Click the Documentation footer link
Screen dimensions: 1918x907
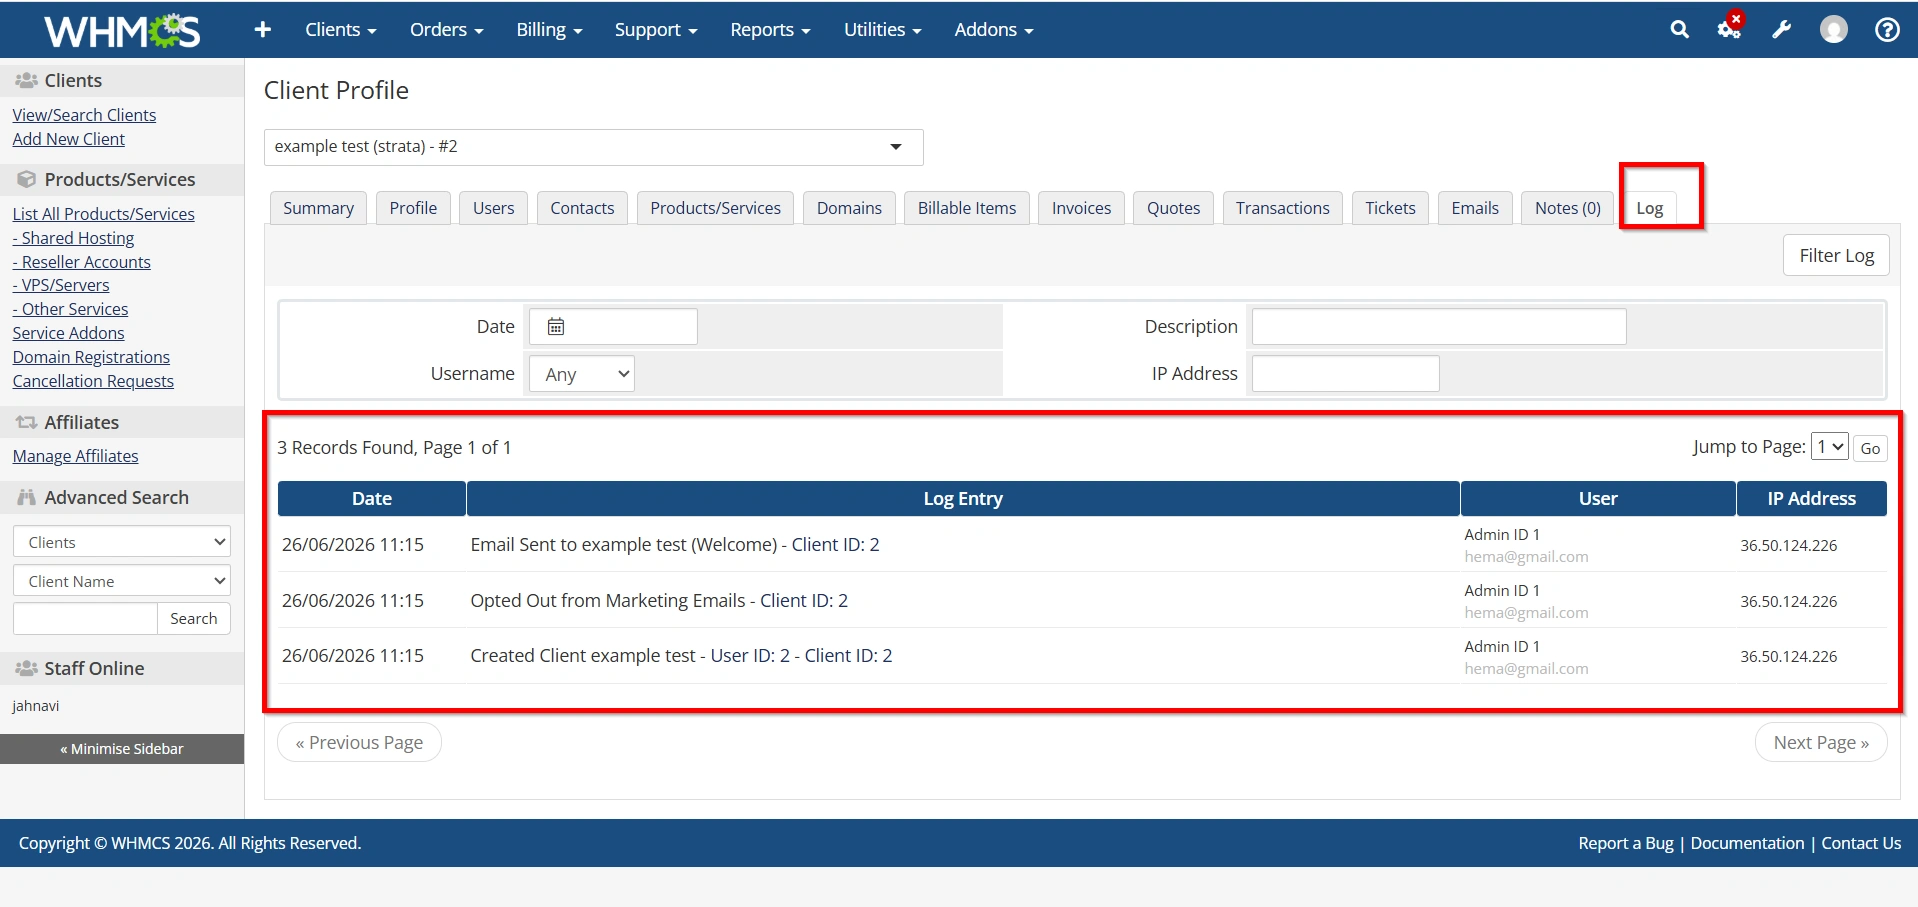point(1747,843)
